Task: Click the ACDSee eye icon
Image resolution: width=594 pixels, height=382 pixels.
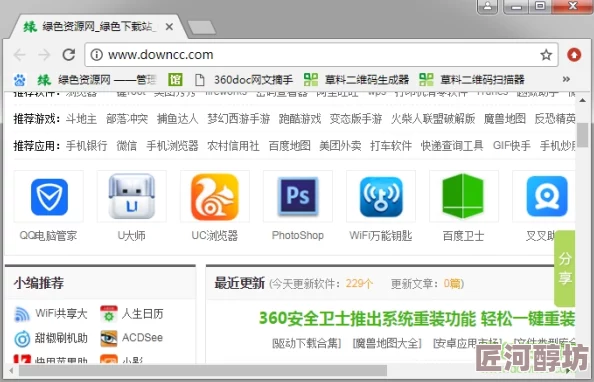Action: tap(109, 338)
